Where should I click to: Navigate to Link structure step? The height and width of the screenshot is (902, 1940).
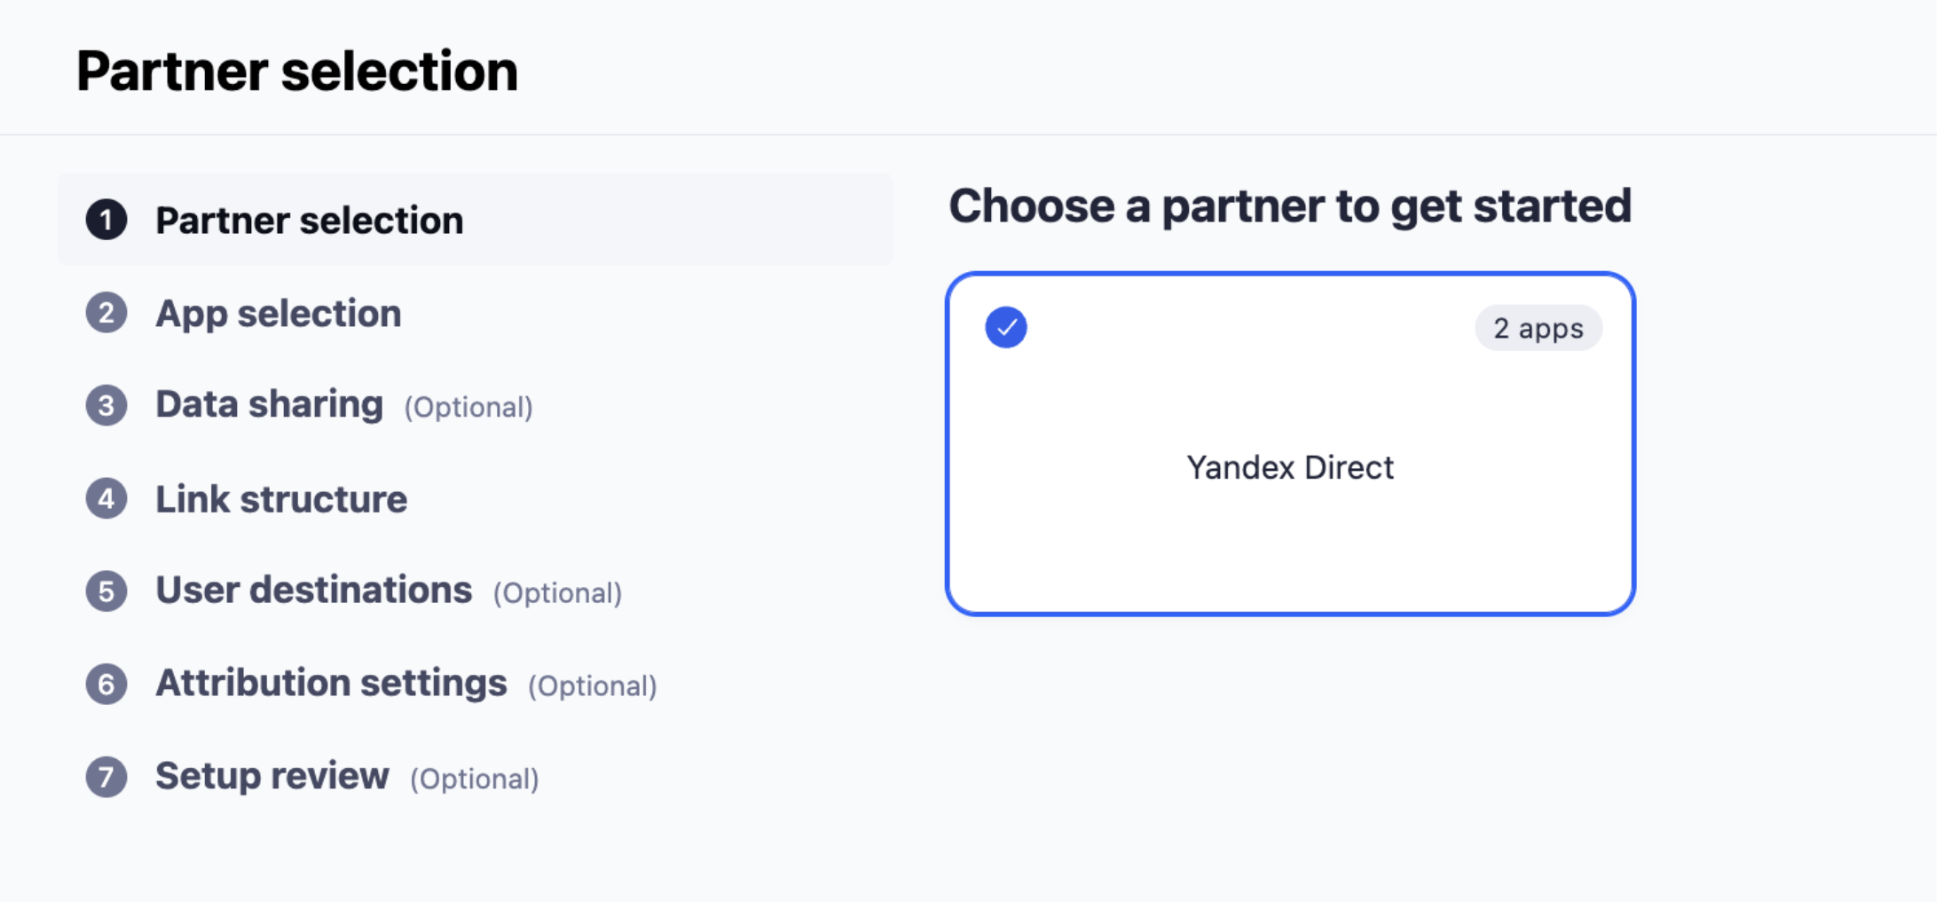[281, 499]
